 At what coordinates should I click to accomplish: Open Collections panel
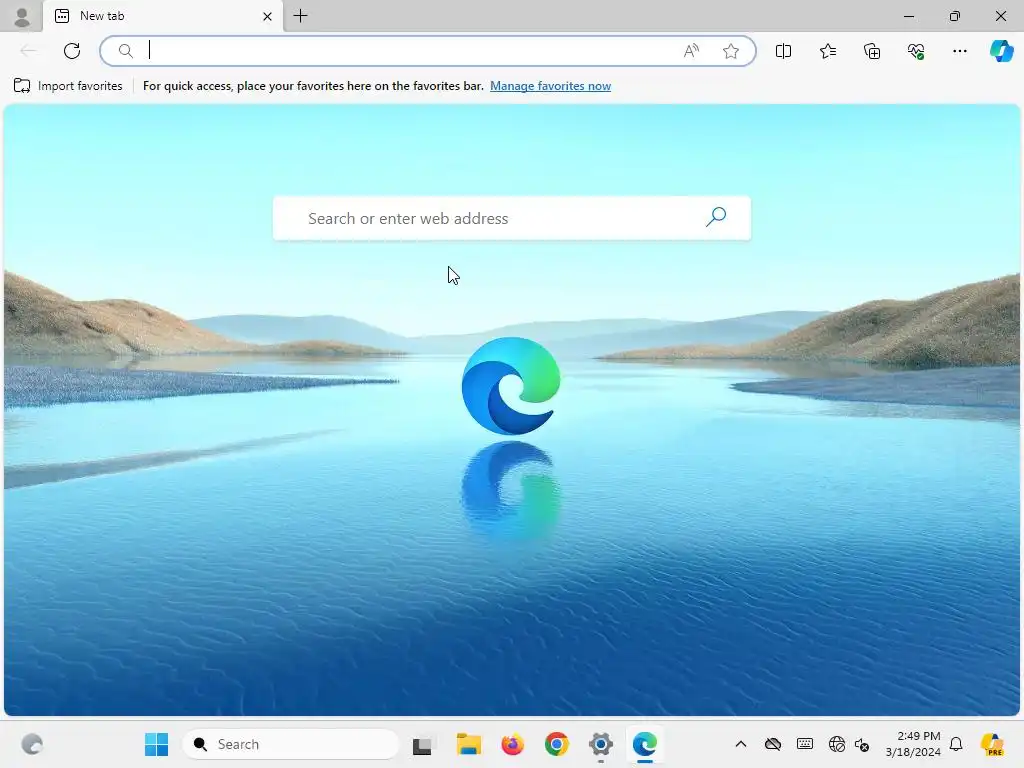[x=872, y=51]
